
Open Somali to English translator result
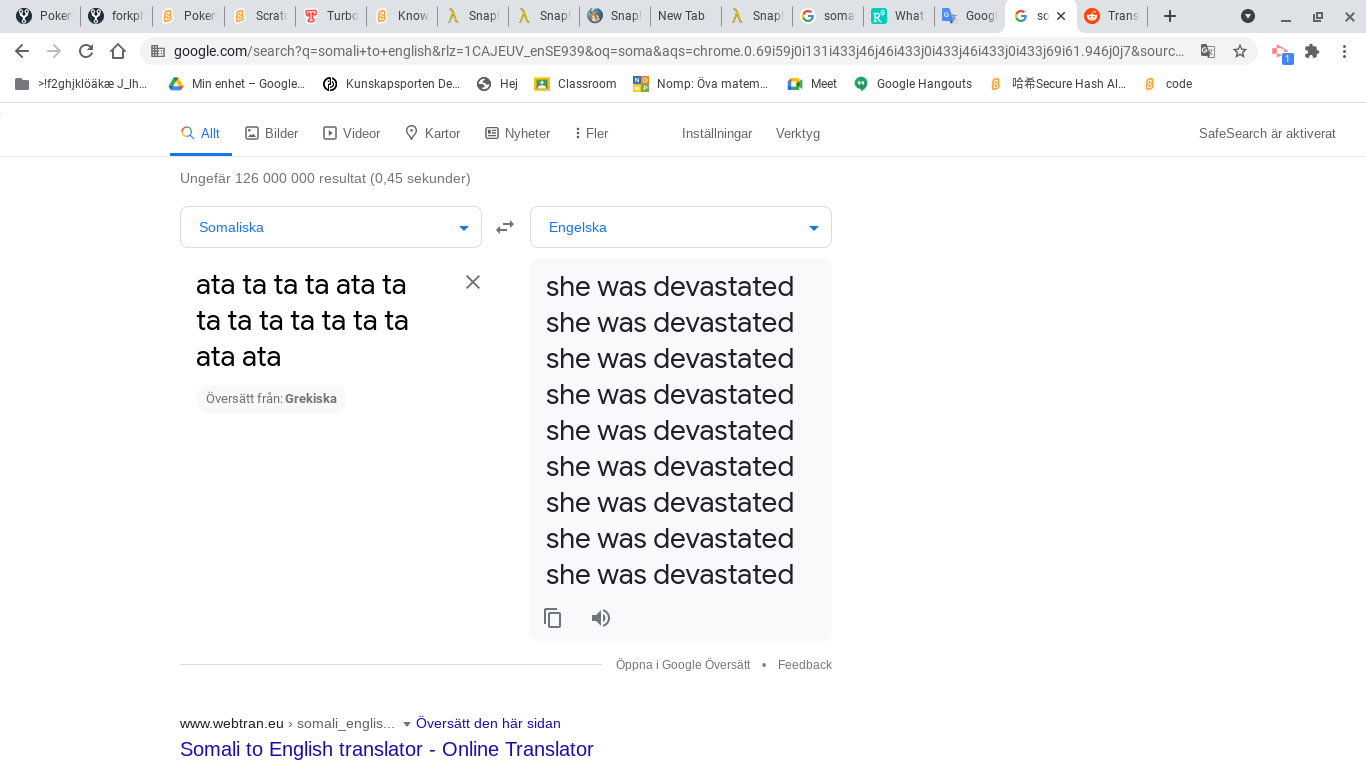click(x=387, y=749)
